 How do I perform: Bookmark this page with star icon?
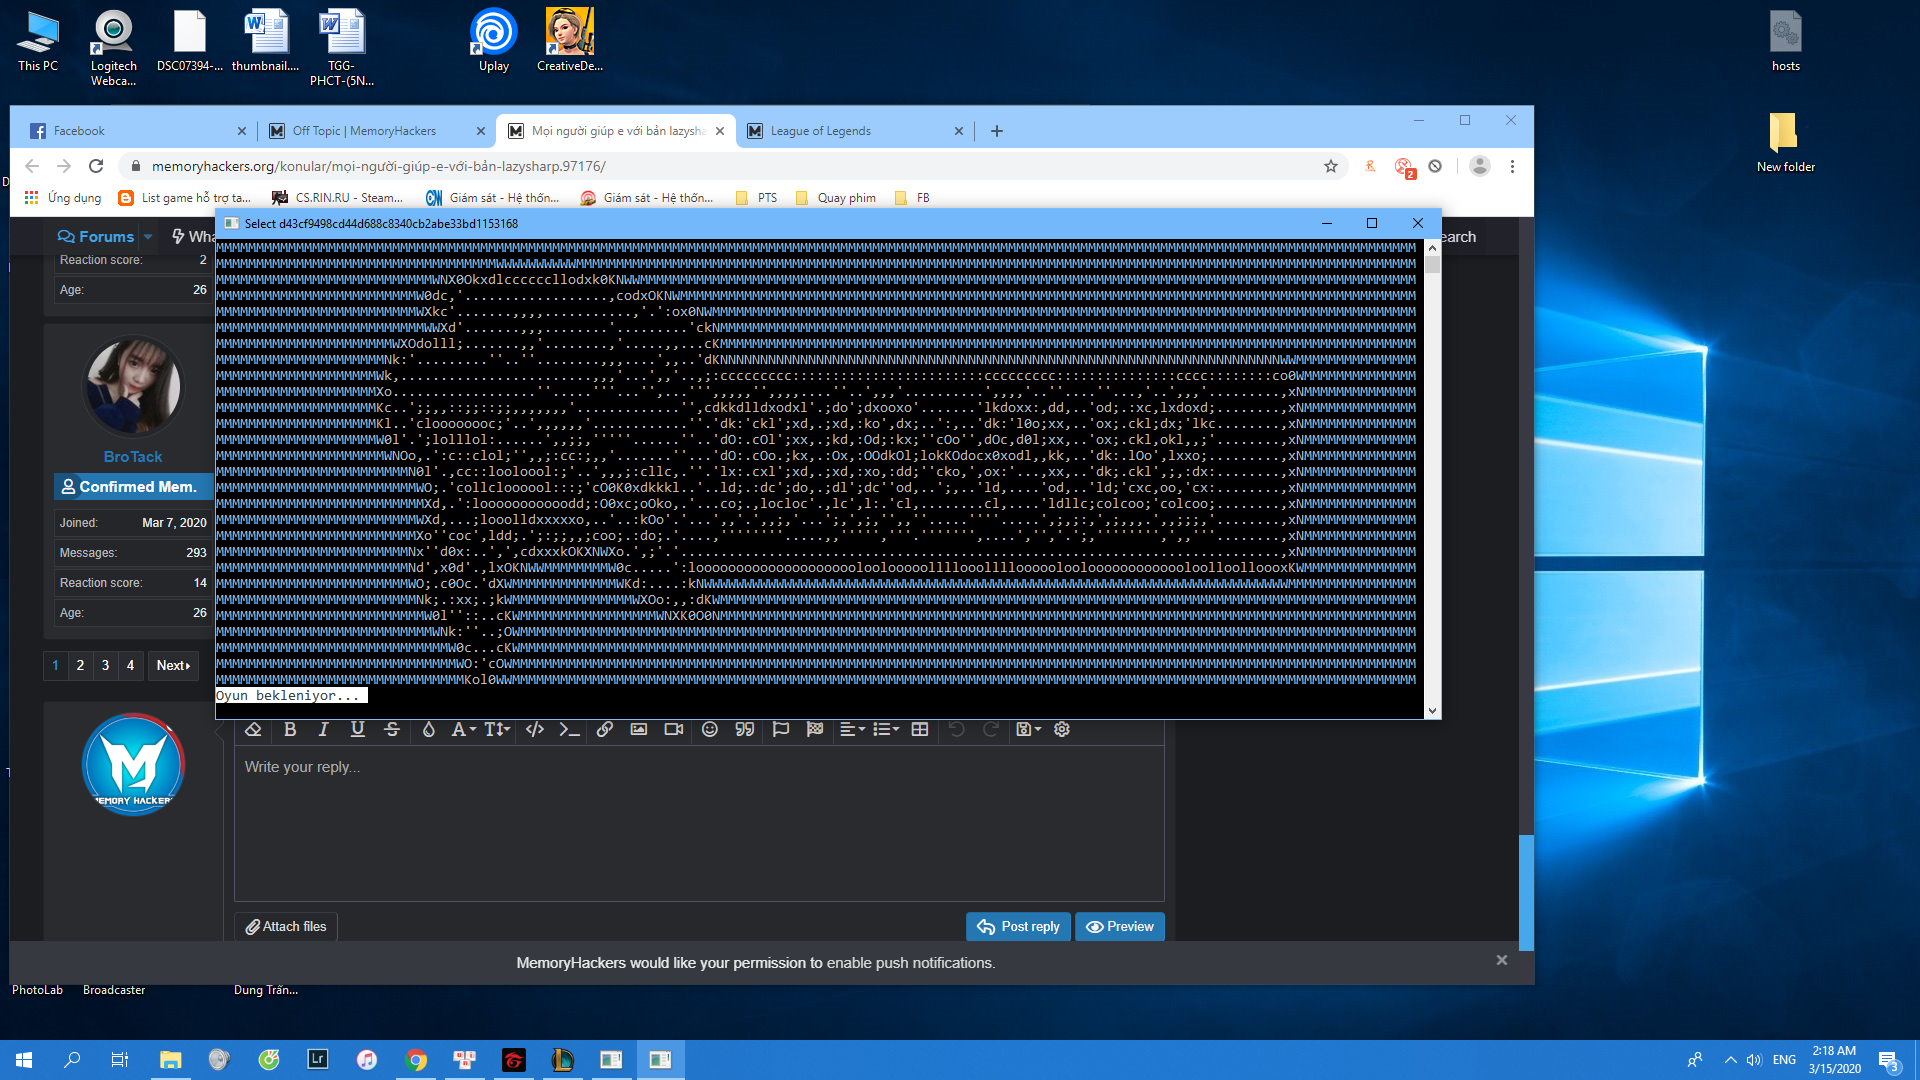1331,166
